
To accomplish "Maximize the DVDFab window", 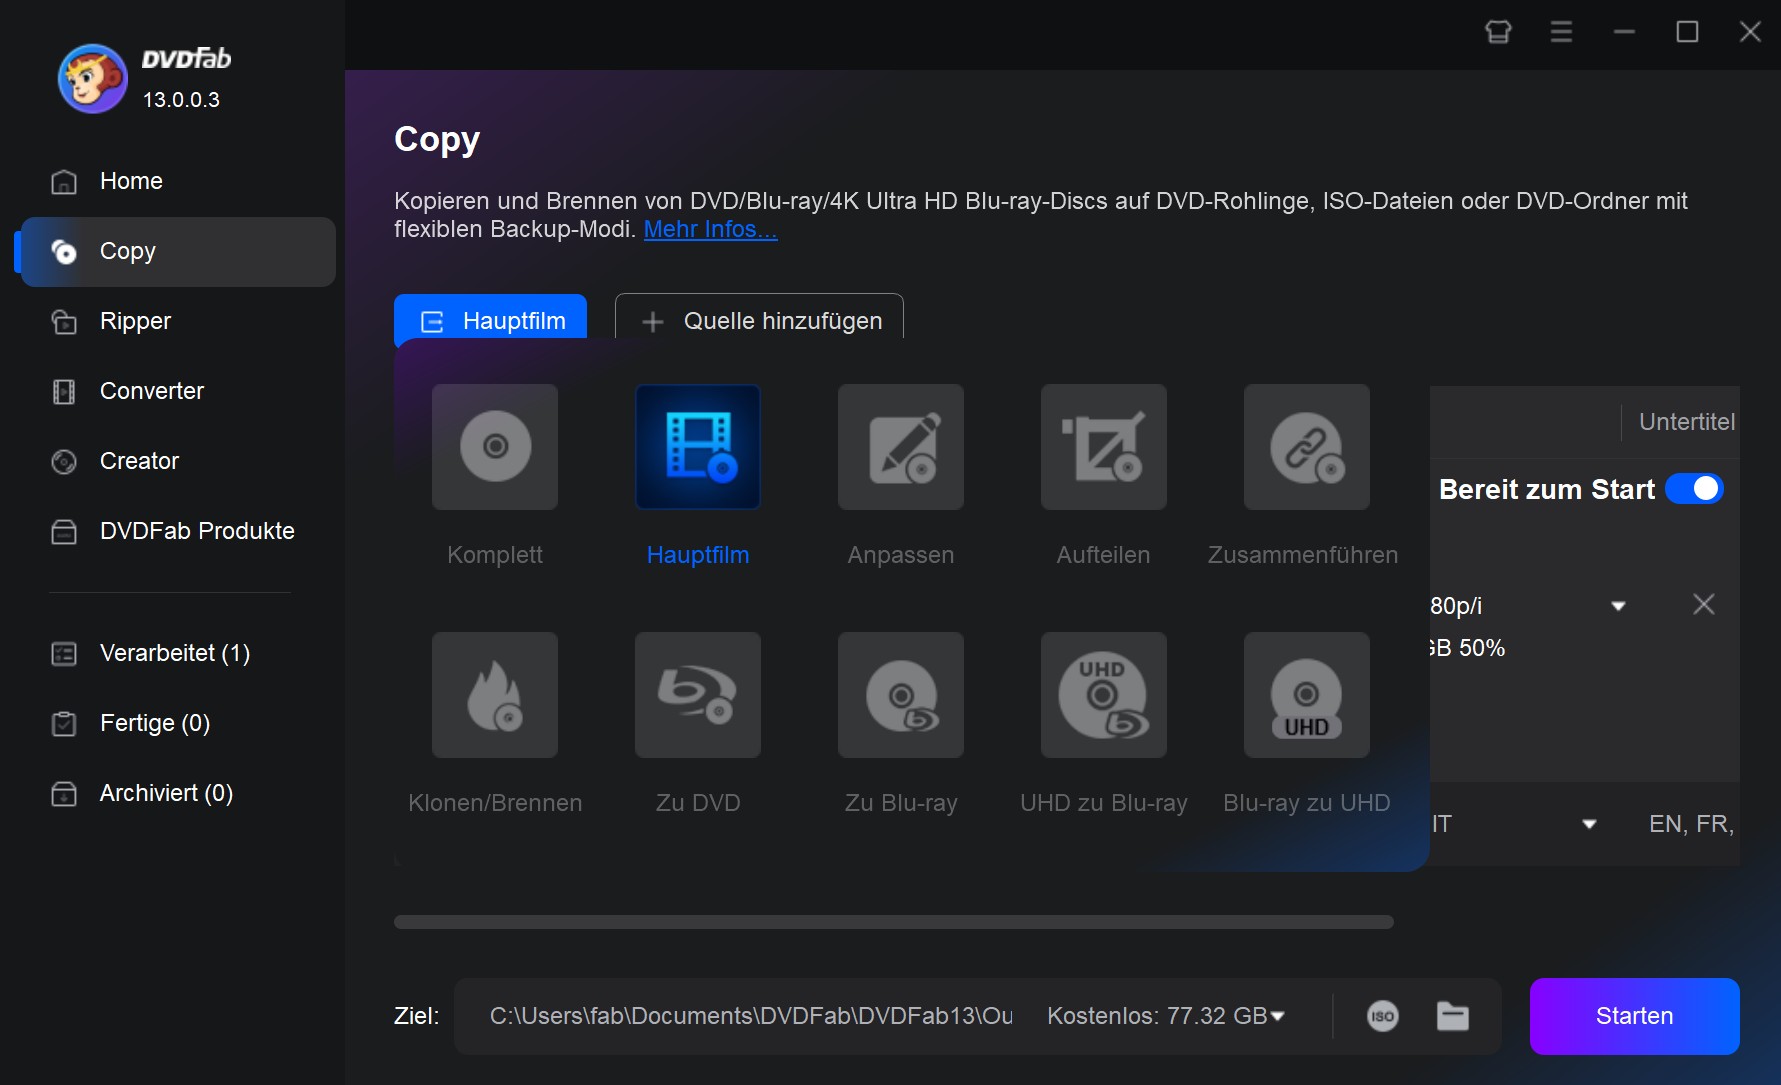I will [x=1687, y=32].
